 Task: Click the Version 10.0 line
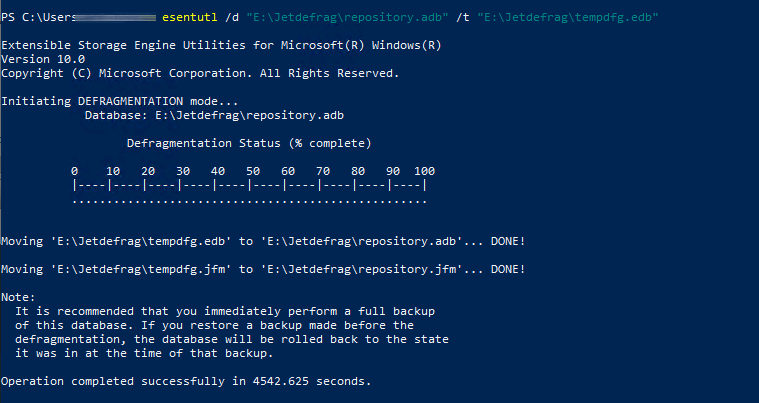tap(43, 60)
